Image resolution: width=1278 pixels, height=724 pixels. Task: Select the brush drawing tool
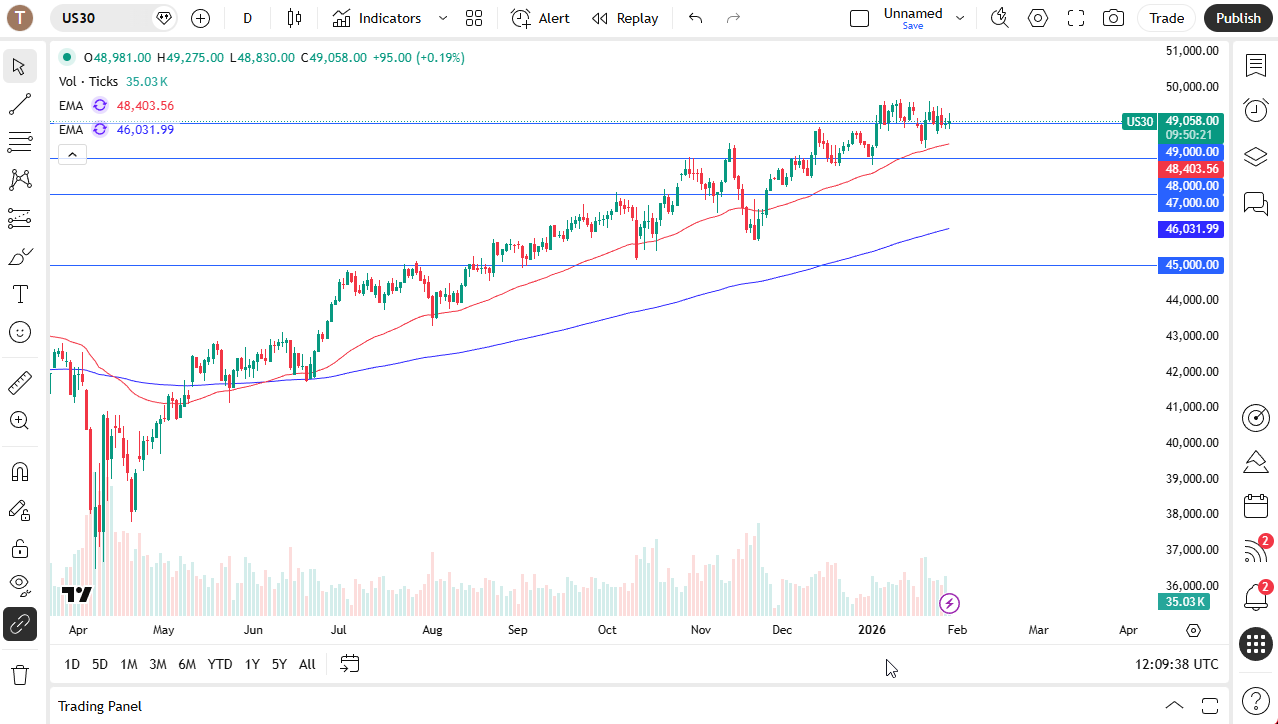(19, 257)
